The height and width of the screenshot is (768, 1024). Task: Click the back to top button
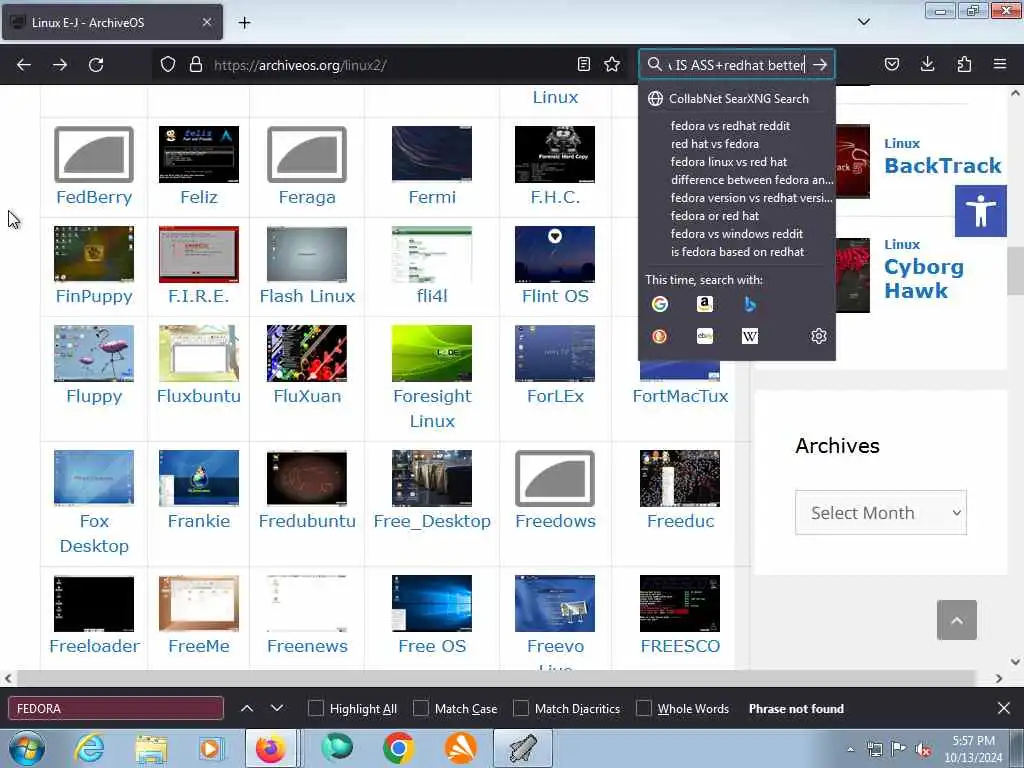point(957,620)
